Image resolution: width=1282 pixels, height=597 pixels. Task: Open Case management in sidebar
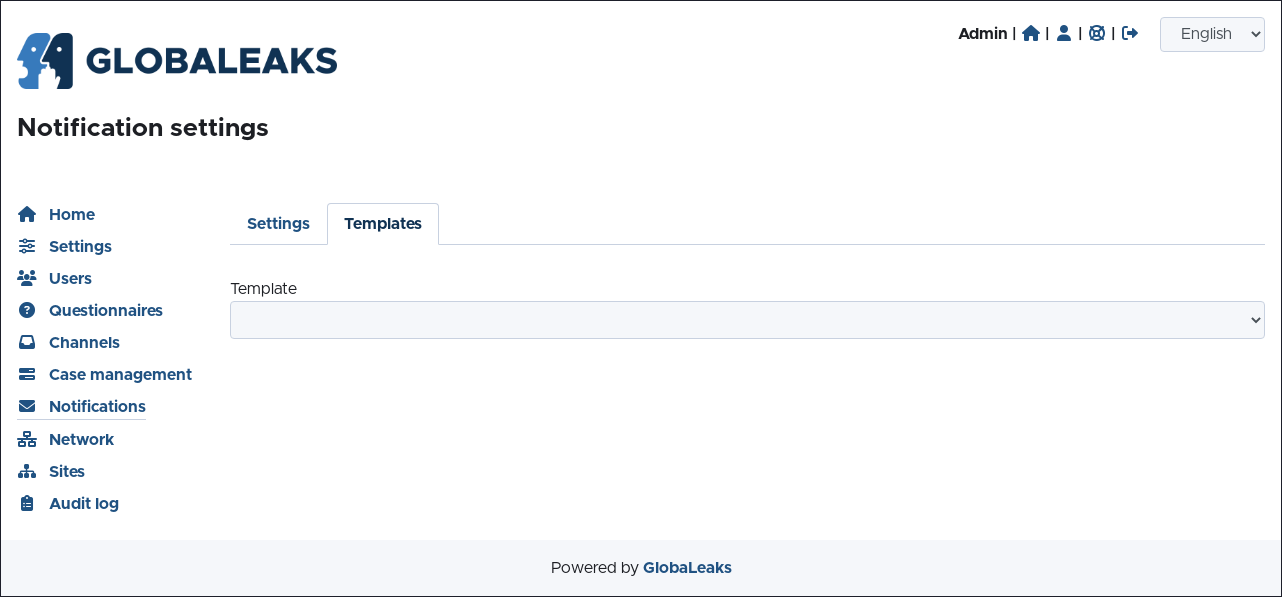point(120,374)
